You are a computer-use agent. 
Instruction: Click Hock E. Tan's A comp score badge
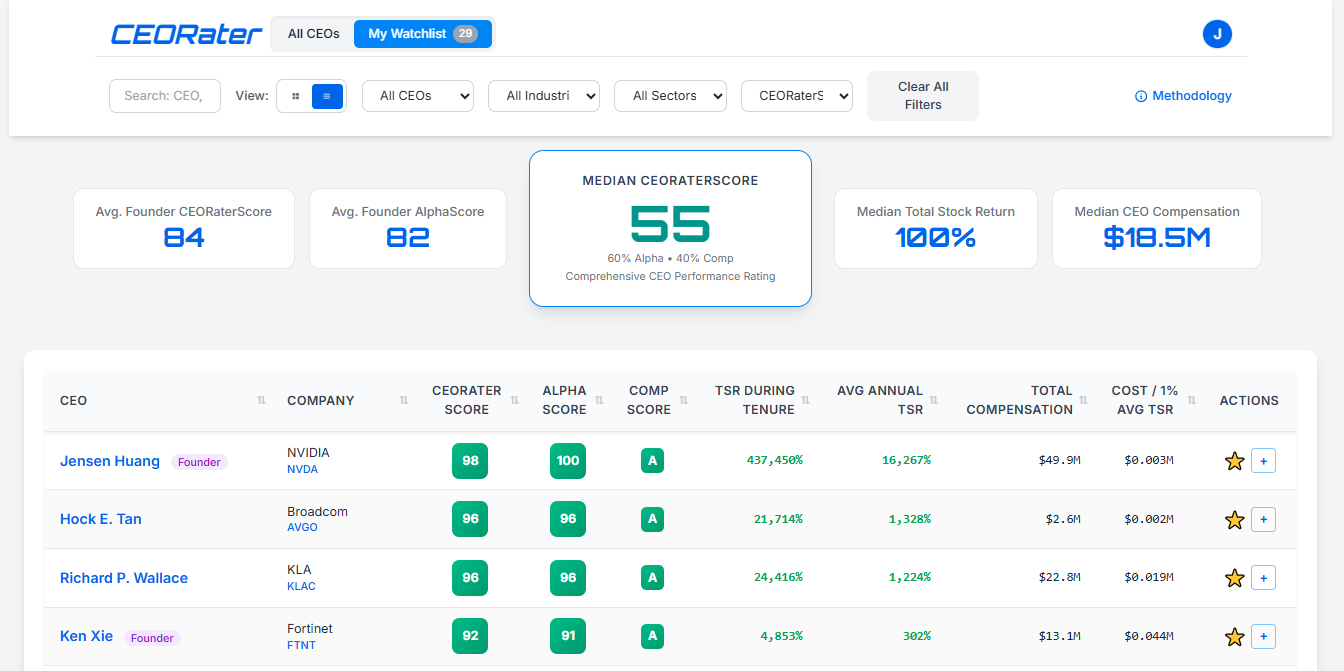click(652, 519)
